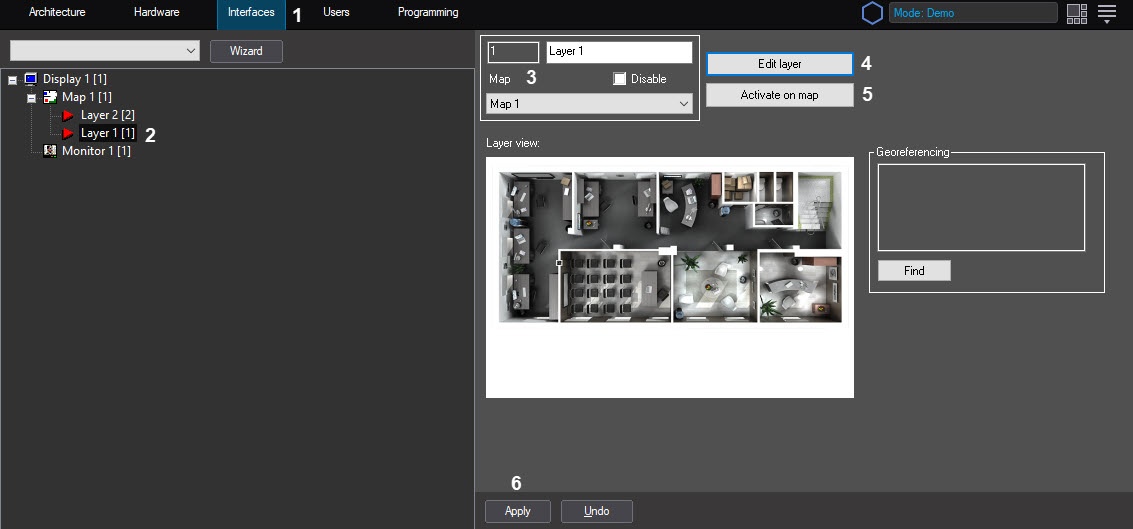Switch to the Programming tab

coord(428,13)
